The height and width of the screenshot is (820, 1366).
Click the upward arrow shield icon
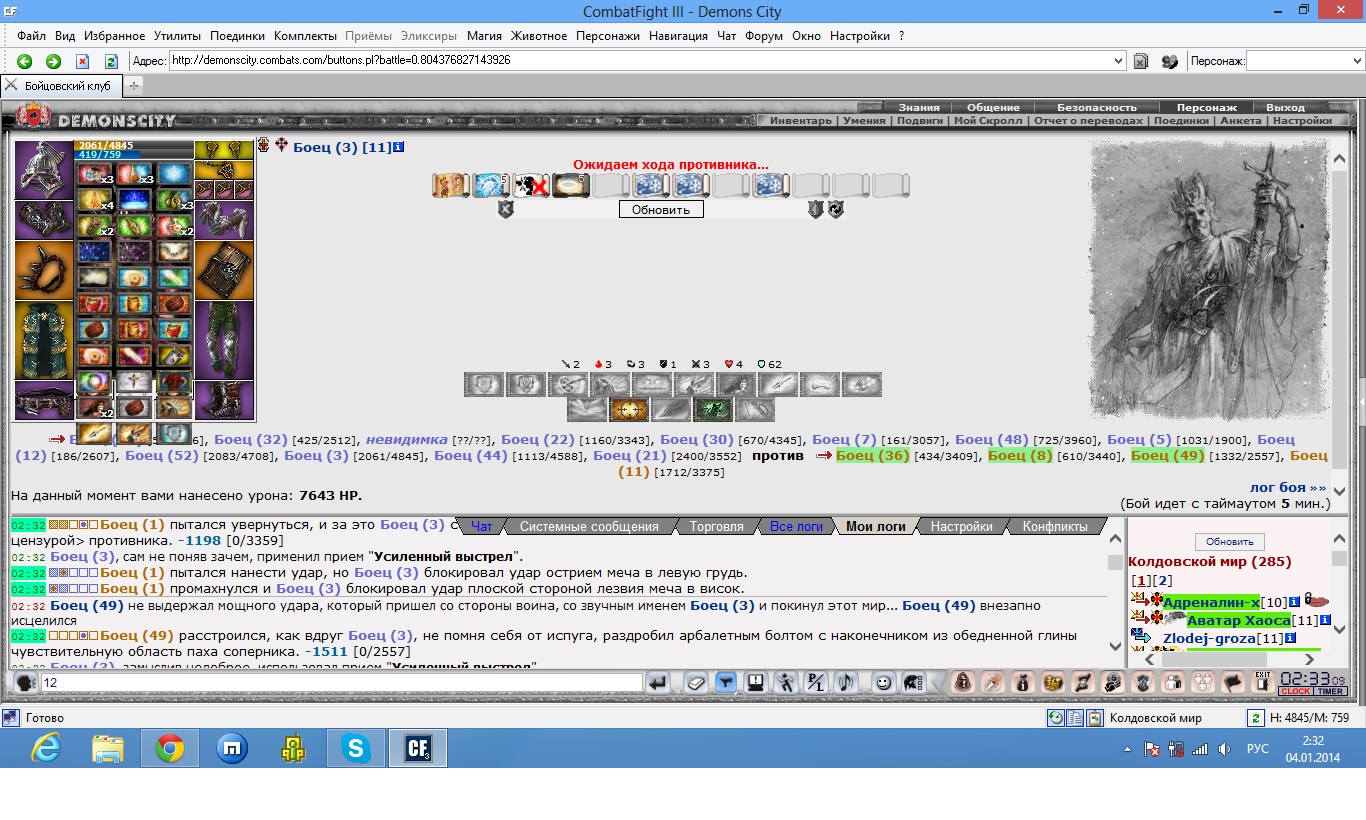816,210
